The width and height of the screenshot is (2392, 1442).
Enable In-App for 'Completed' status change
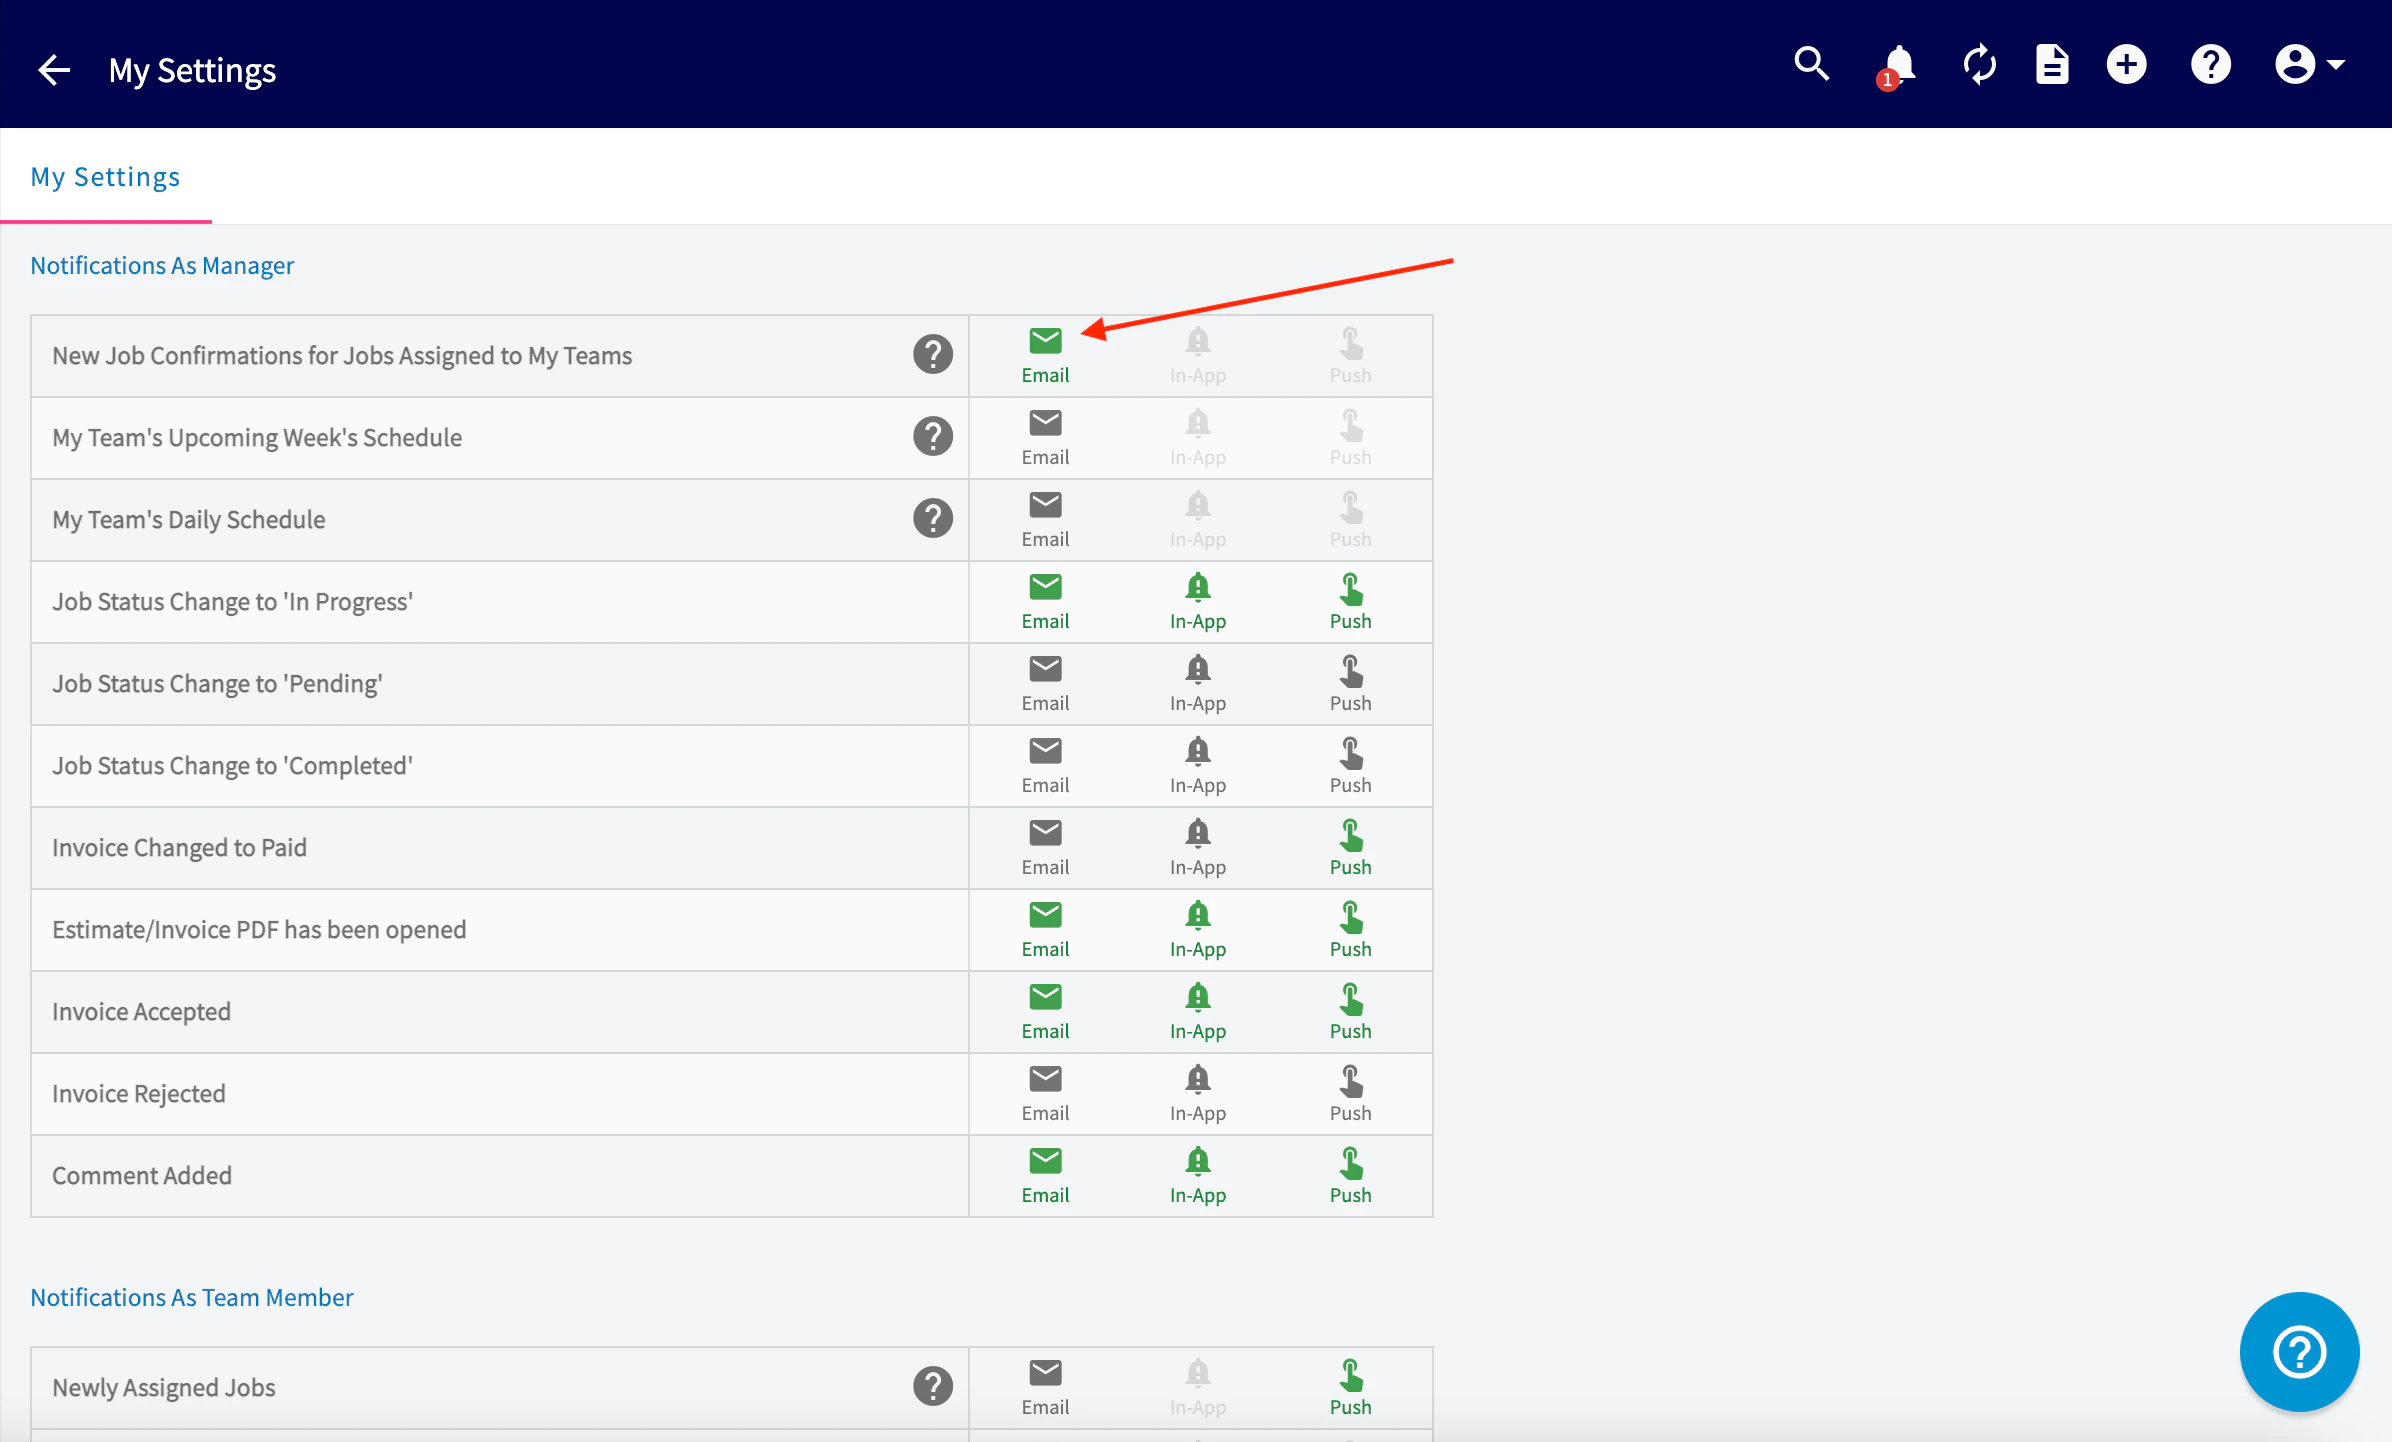click(x=1198, y=766)
